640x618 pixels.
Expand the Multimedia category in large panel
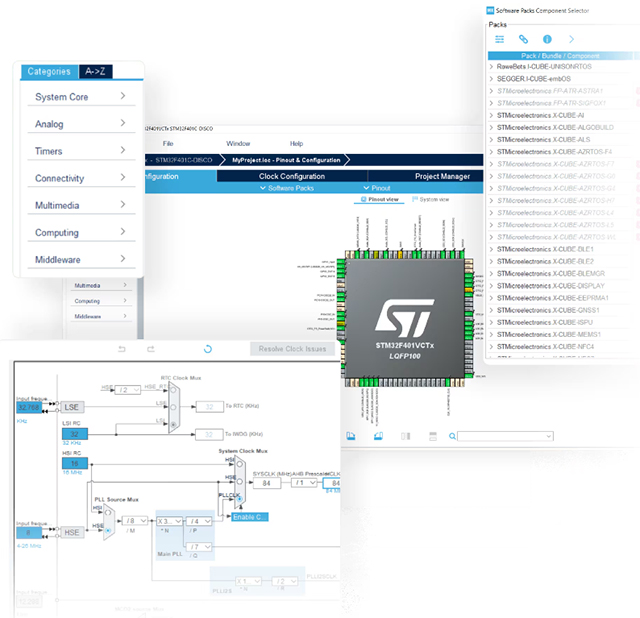tap(81, 205)
